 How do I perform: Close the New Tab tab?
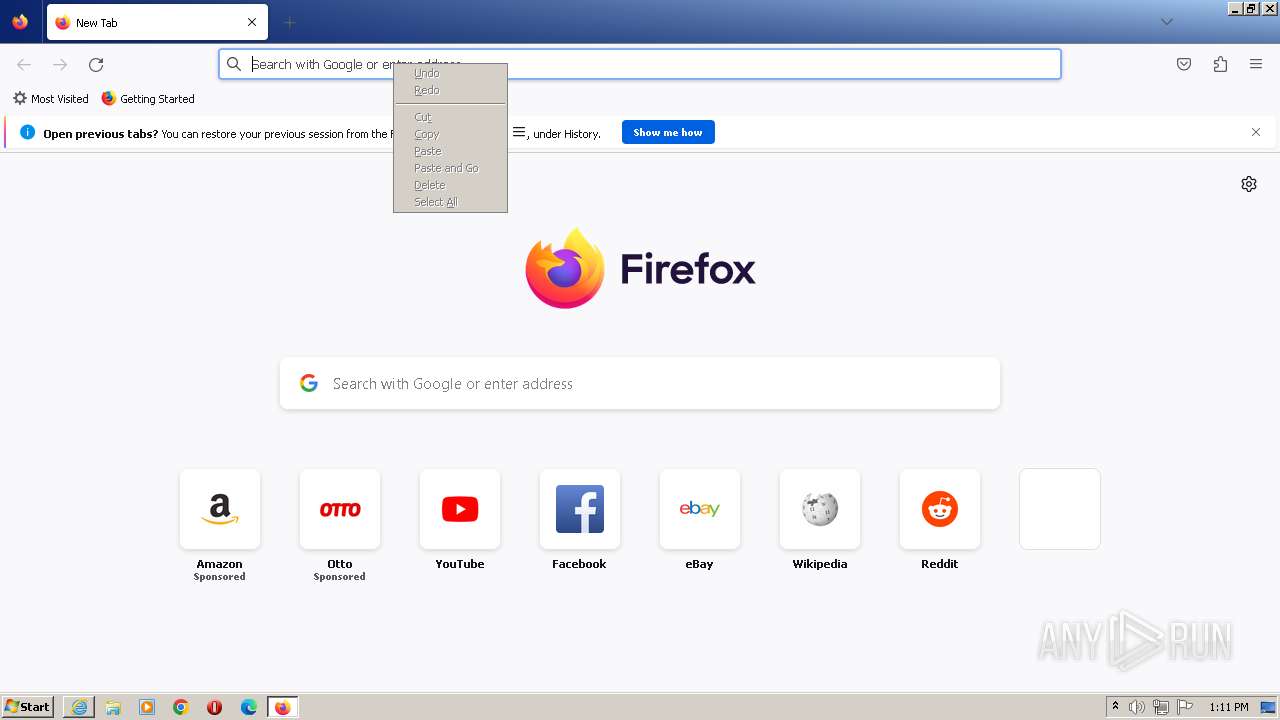(252, 22)
